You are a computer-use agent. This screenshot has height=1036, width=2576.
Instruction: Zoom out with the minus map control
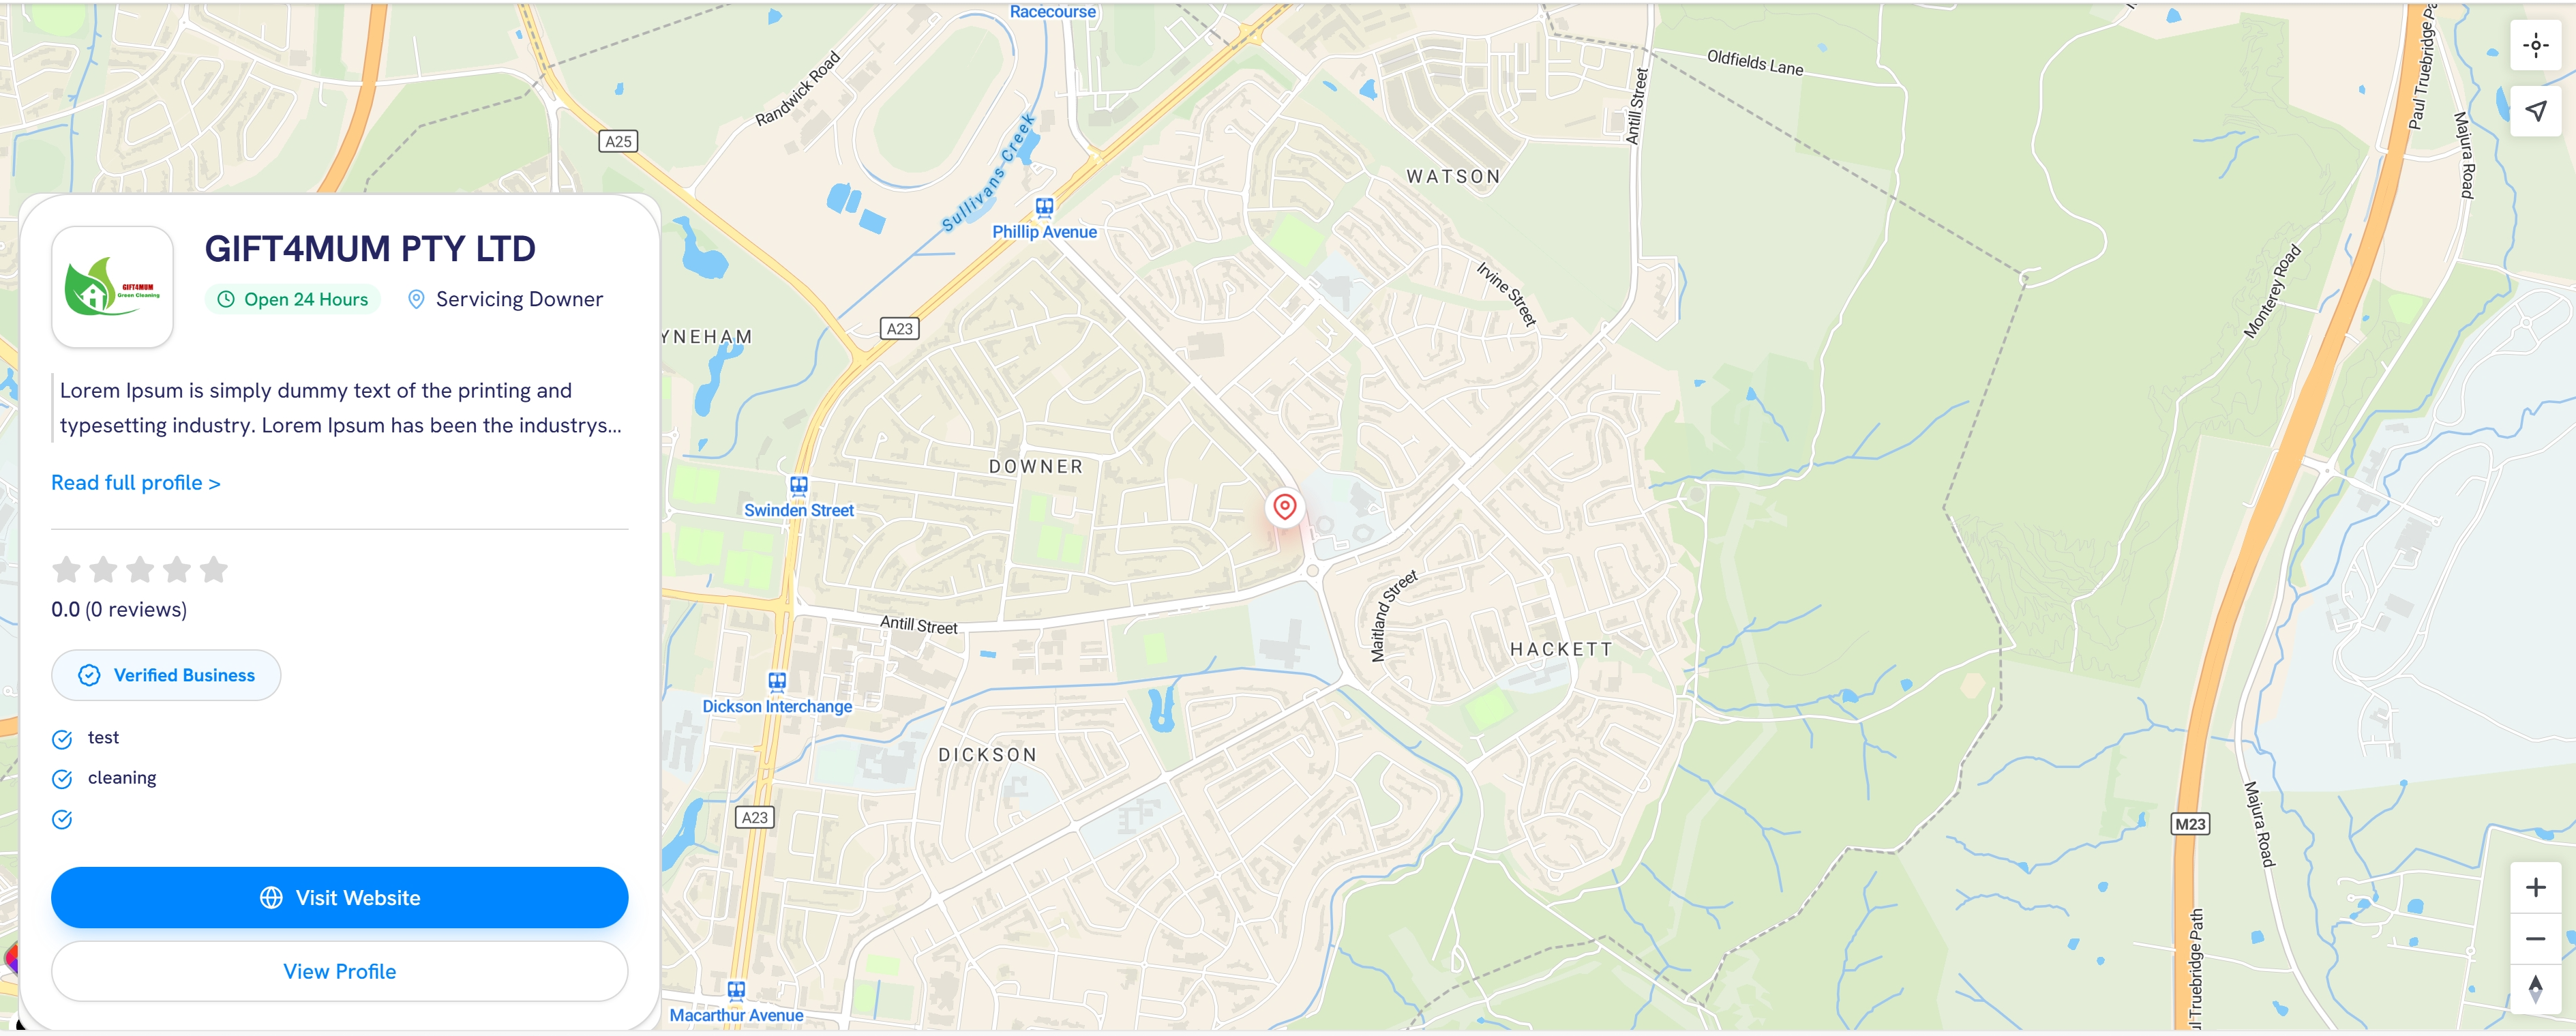(2535, 938)
